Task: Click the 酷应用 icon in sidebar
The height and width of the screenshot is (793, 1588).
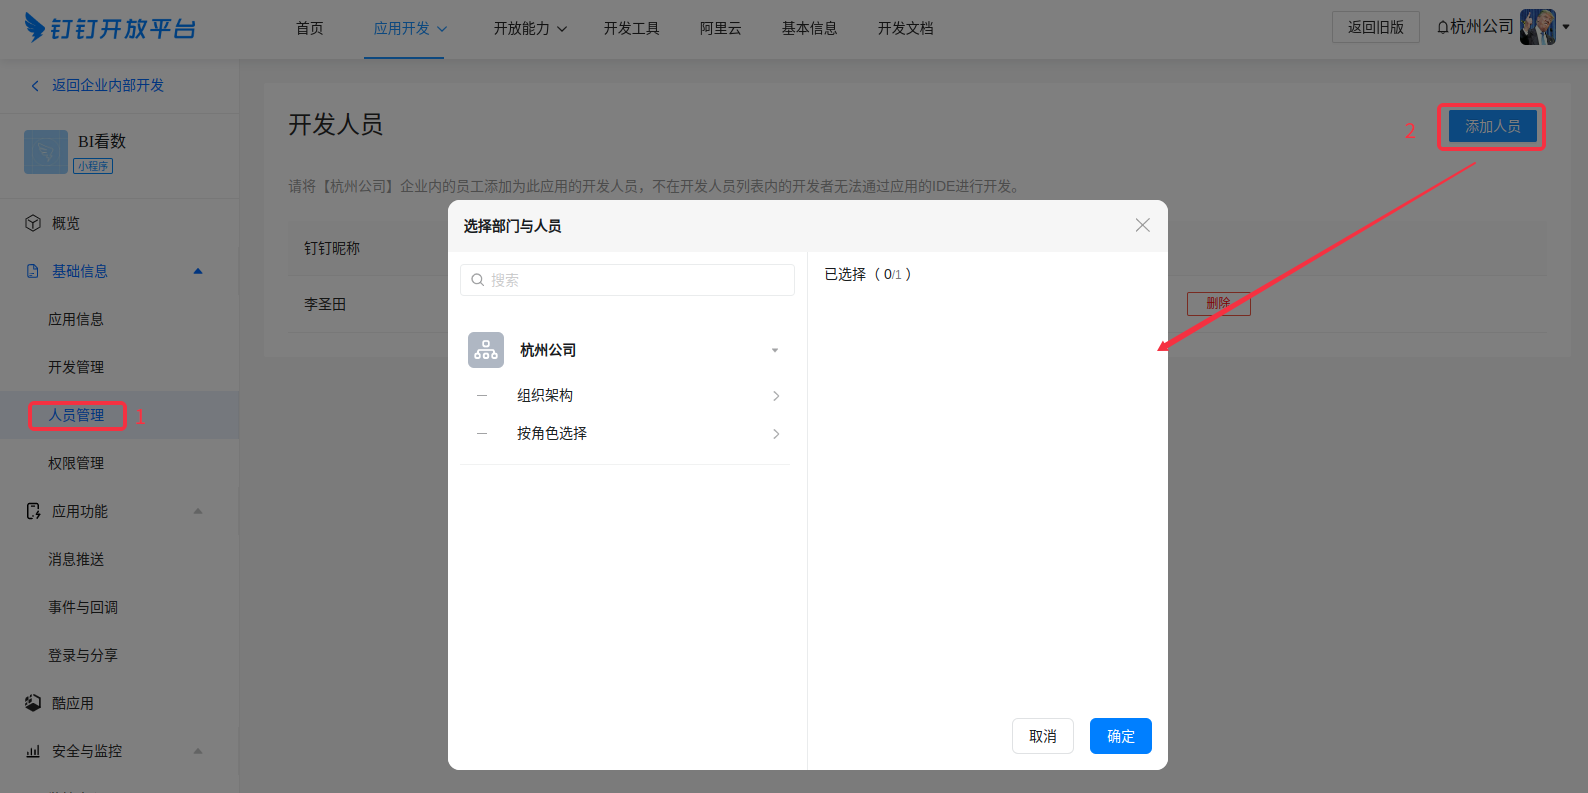Action: (33, 703)
